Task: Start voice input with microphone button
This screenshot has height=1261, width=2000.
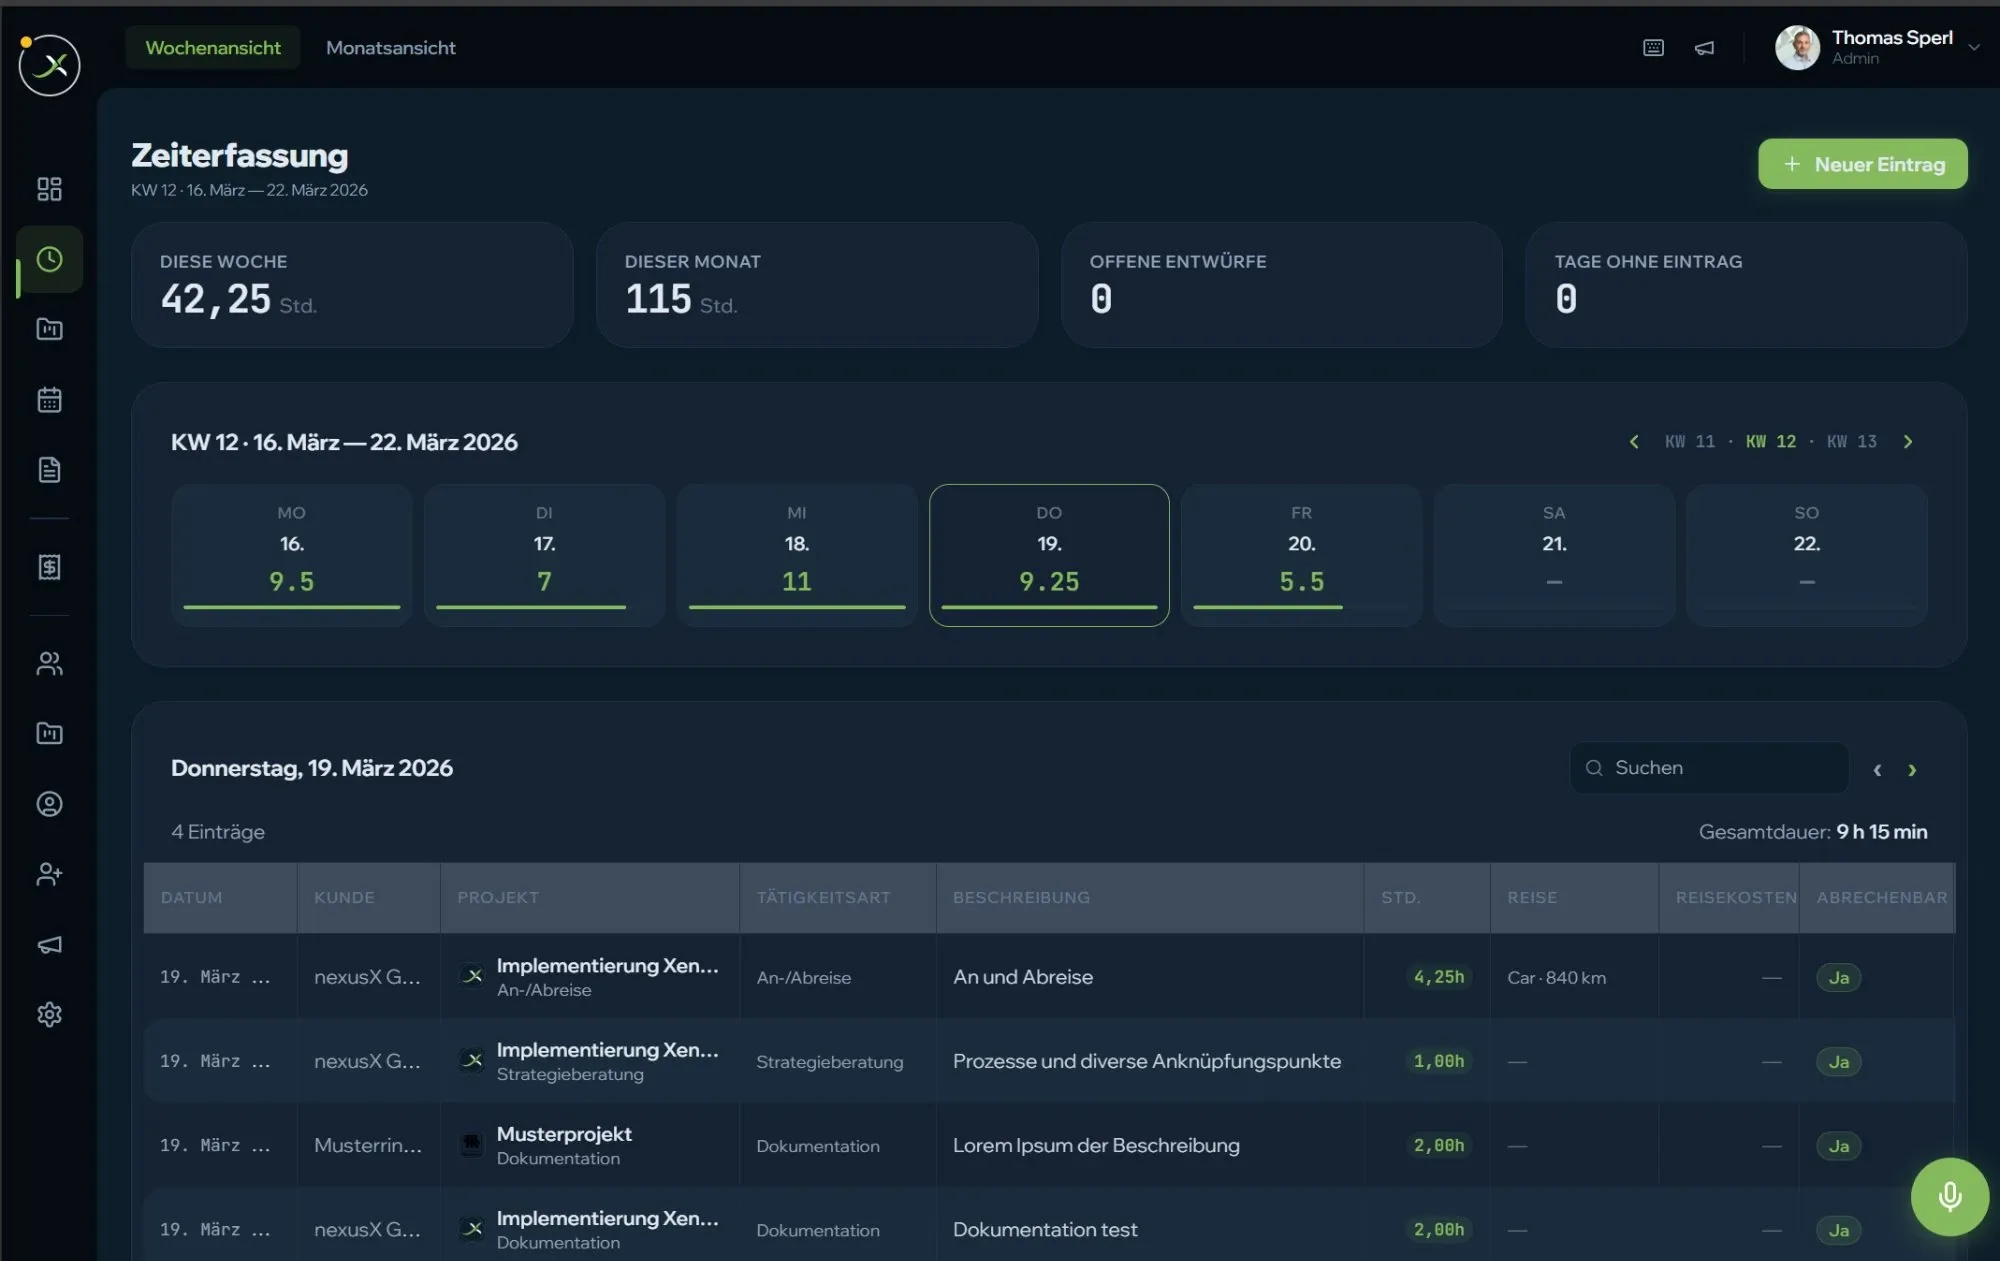Action: (1949, 1196)
